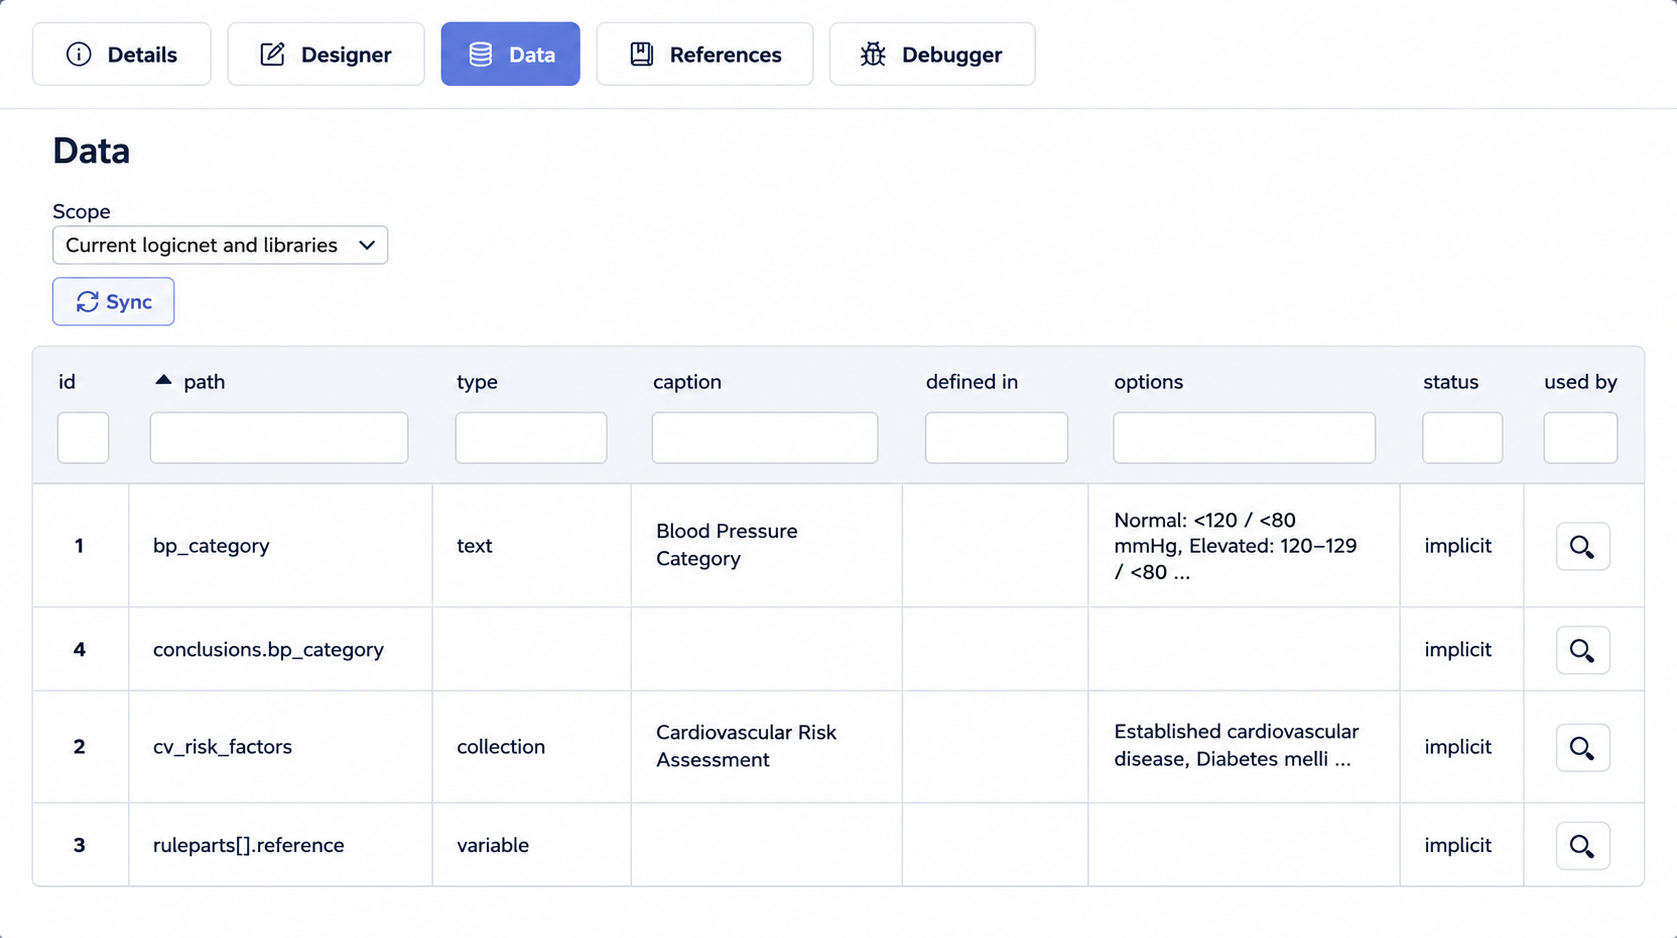Viewport: 1677px width, 938px height.
Task: Click magnifier icon for cv_risk_factors row
Action: (1582, 747)
